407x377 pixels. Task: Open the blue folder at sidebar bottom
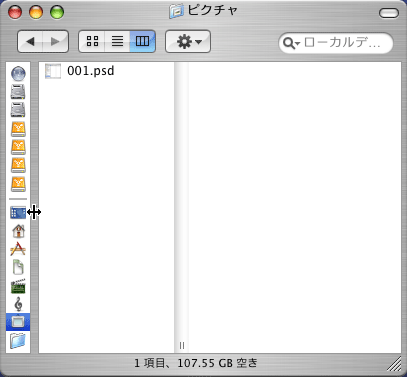pos(18,341)
